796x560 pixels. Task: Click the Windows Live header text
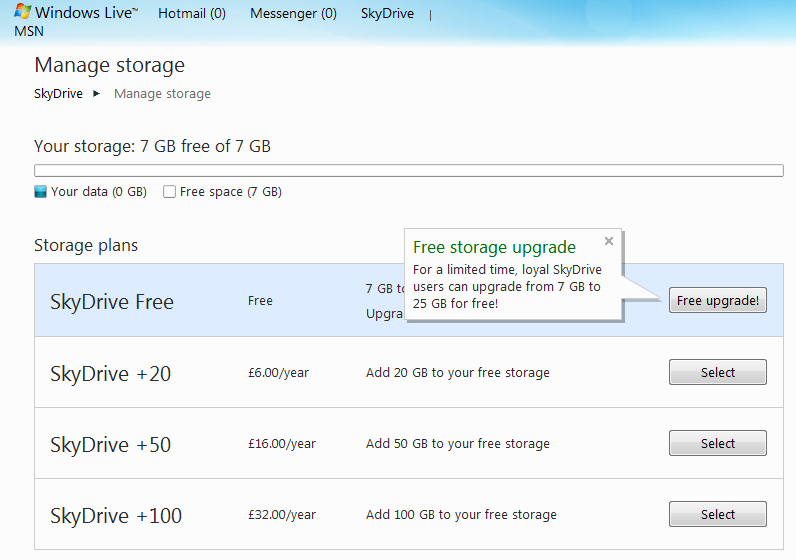pos(86,12)
